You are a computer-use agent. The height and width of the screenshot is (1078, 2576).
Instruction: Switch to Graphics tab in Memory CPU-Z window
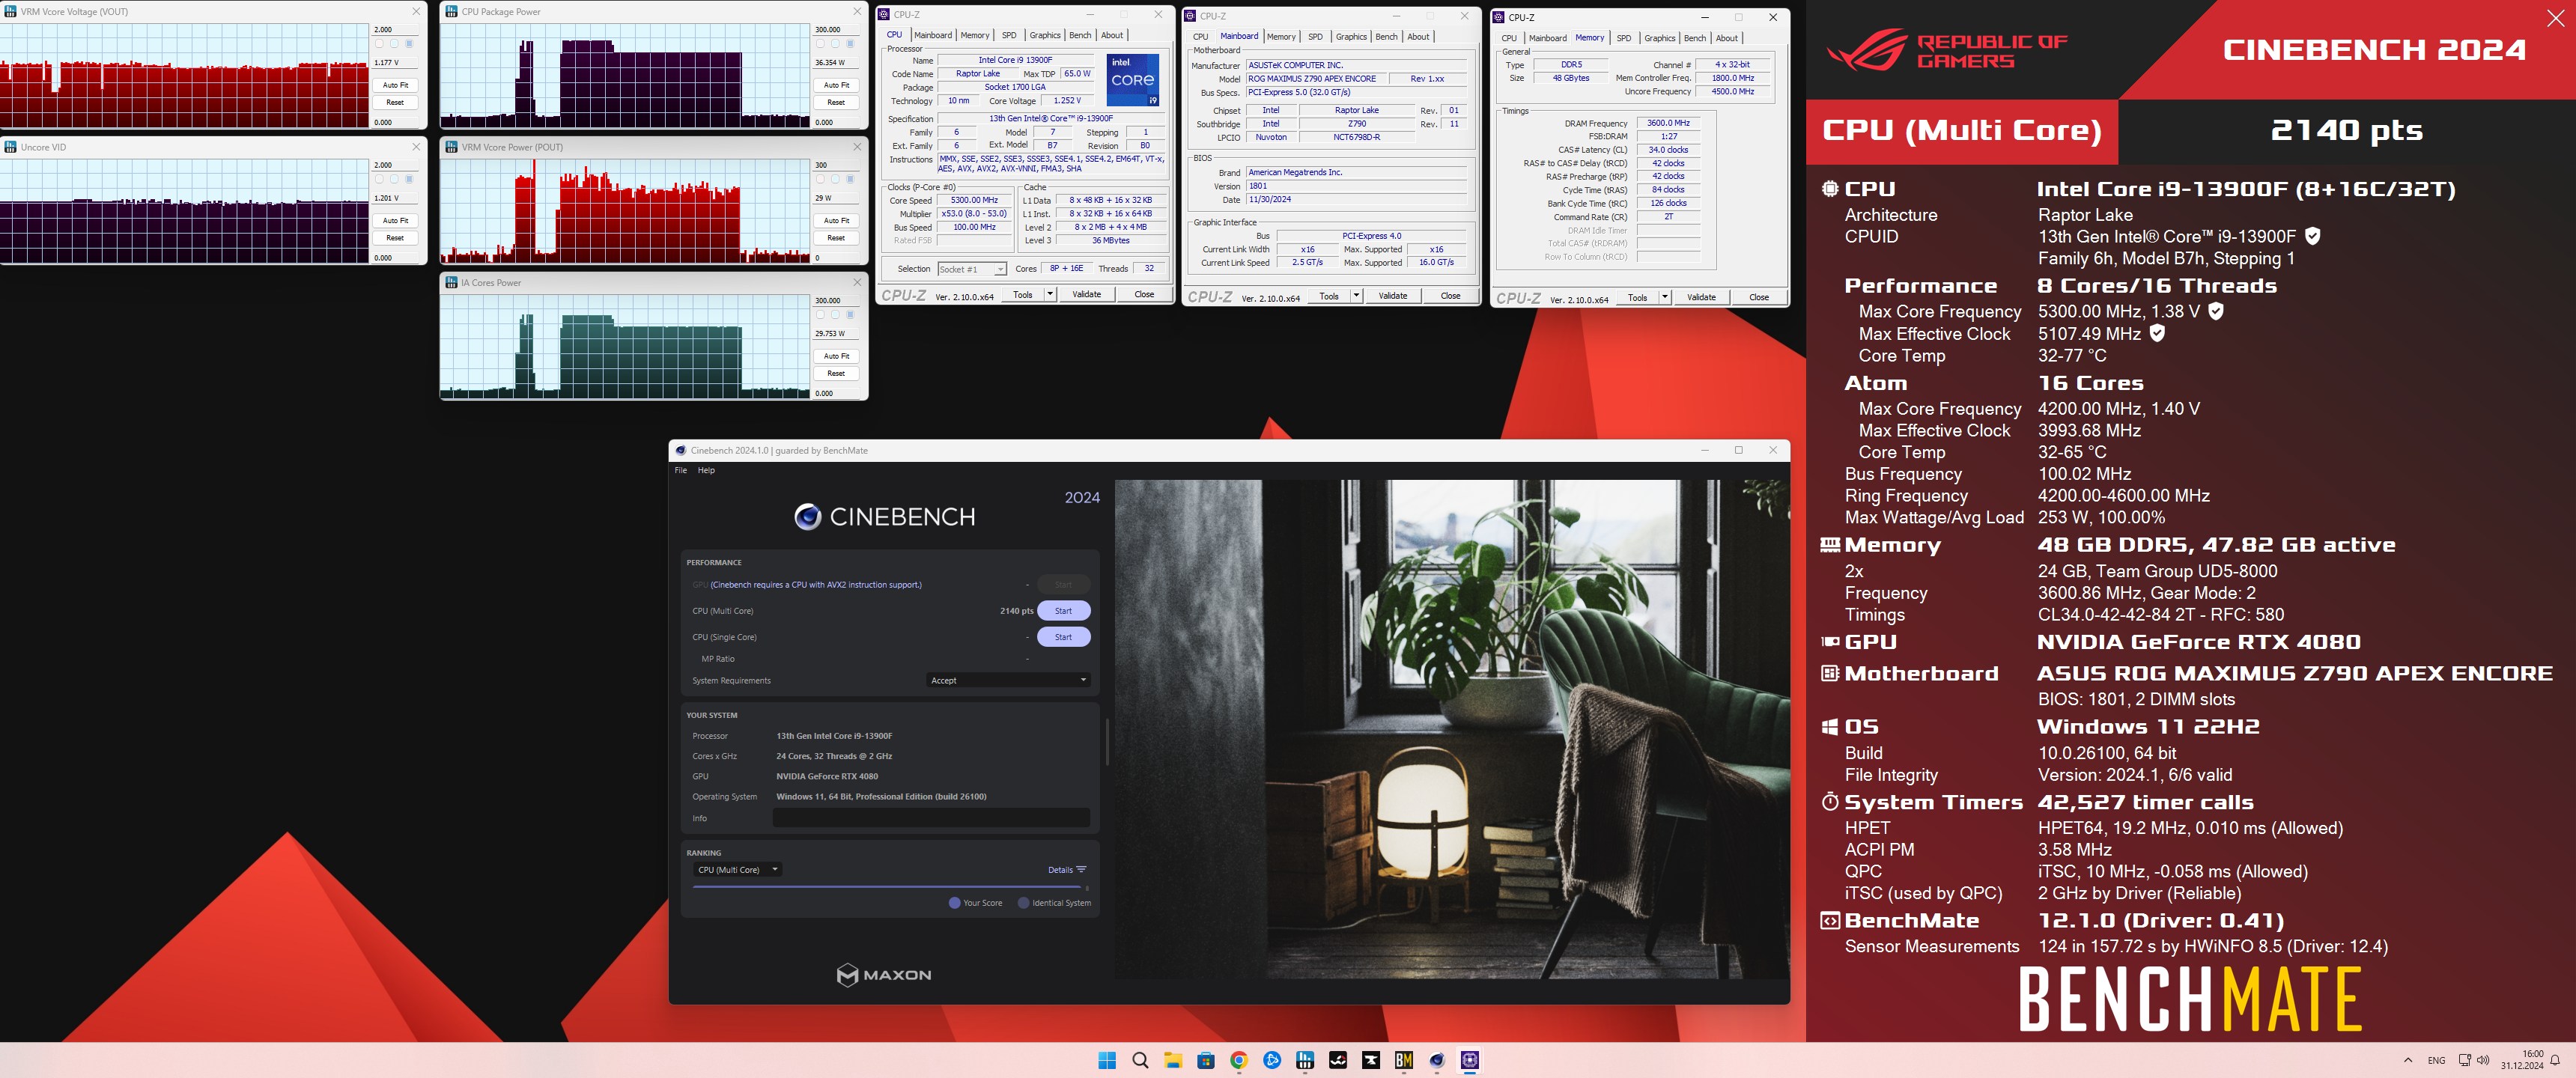(x=1659, y=38)
